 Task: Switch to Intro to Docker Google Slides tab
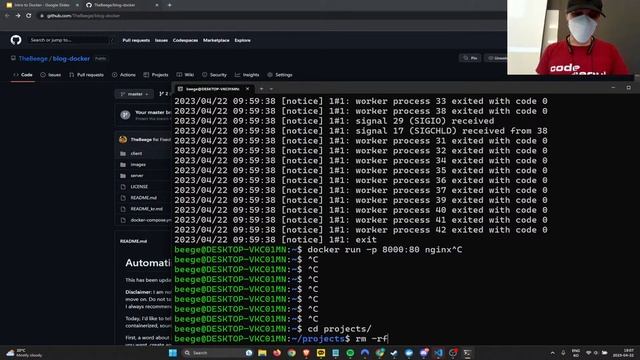(x=41, y=5)
